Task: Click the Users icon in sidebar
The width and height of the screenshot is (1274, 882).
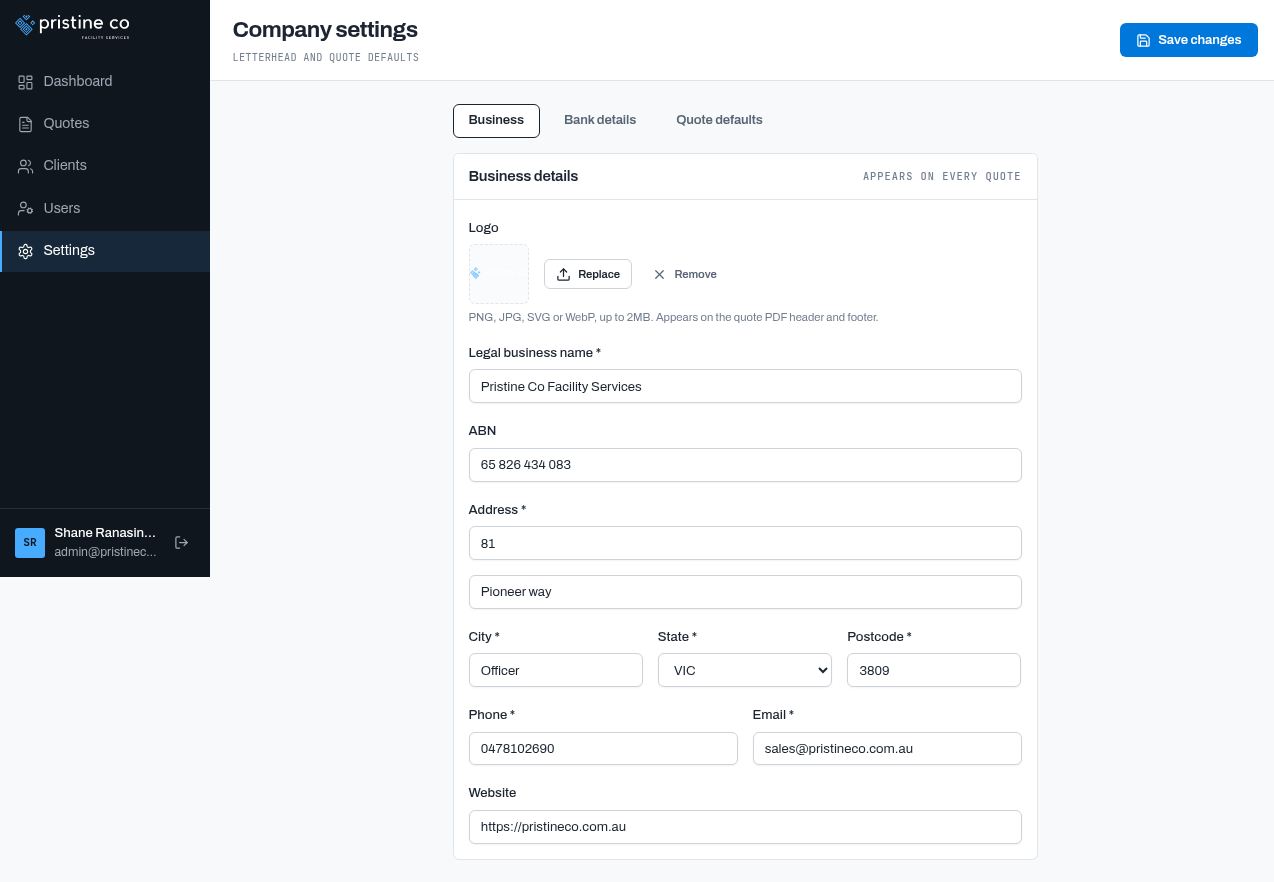Action: click(x=26, y=208)
